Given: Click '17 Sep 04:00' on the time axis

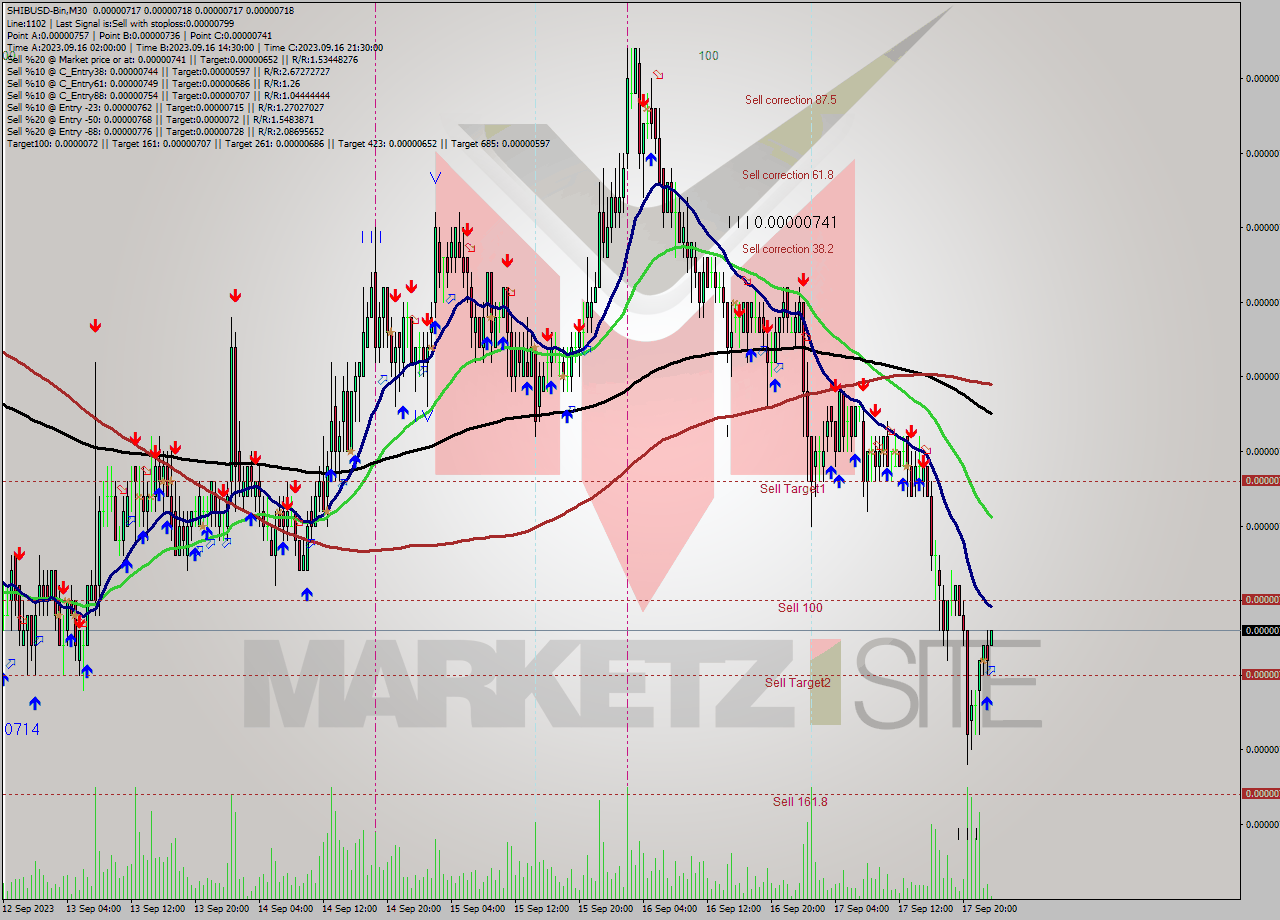Looking at the screenshot, I should point(863,909).
